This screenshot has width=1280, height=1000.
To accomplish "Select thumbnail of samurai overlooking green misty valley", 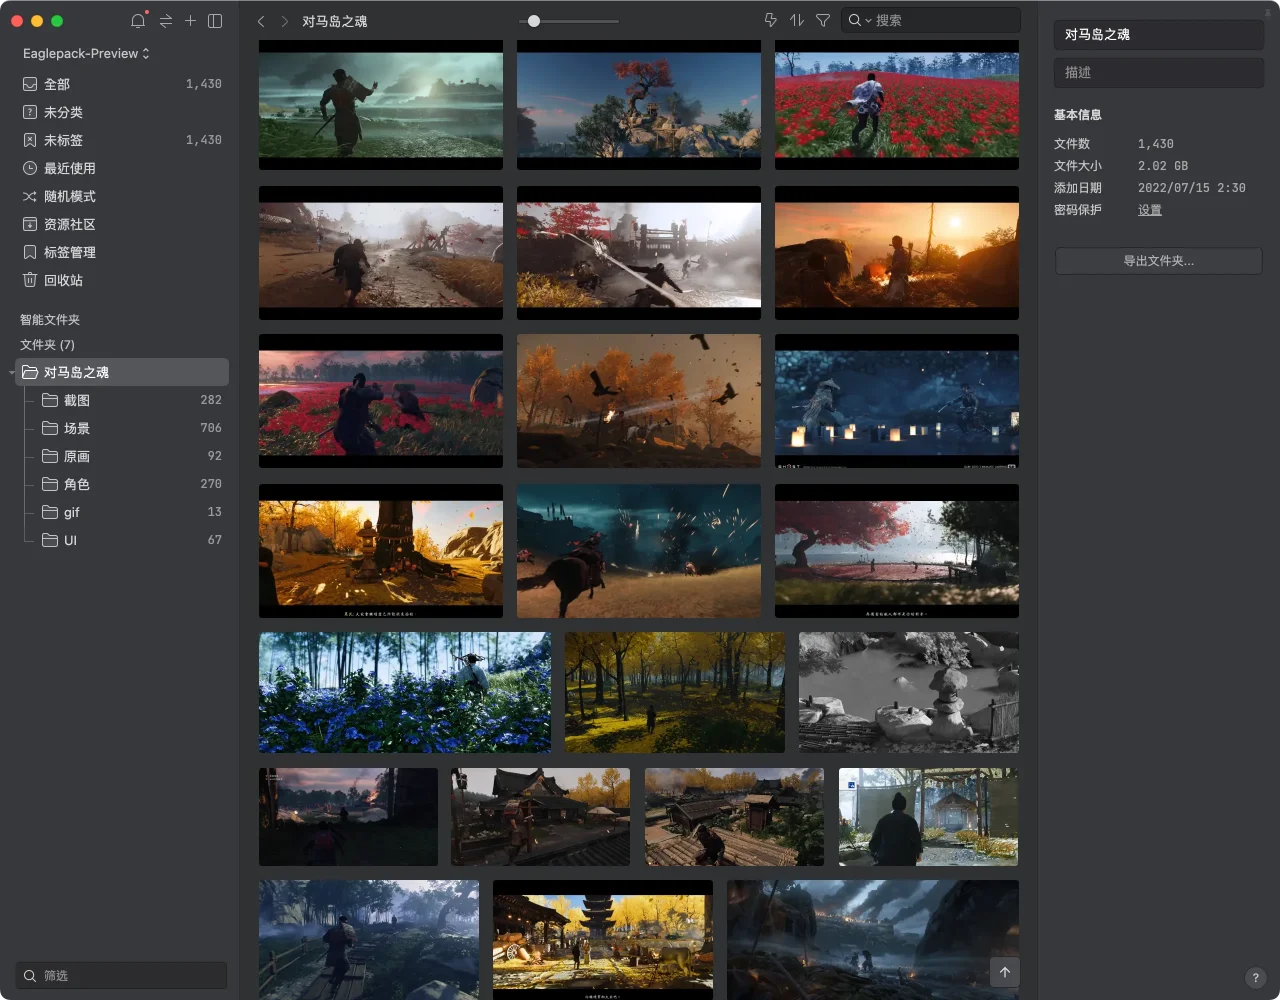I will 381,105.
